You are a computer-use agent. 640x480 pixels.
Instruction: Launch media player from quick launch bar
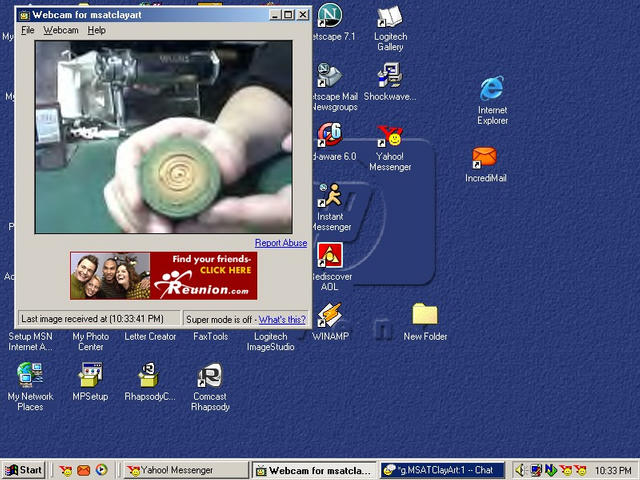coord(102,471)
